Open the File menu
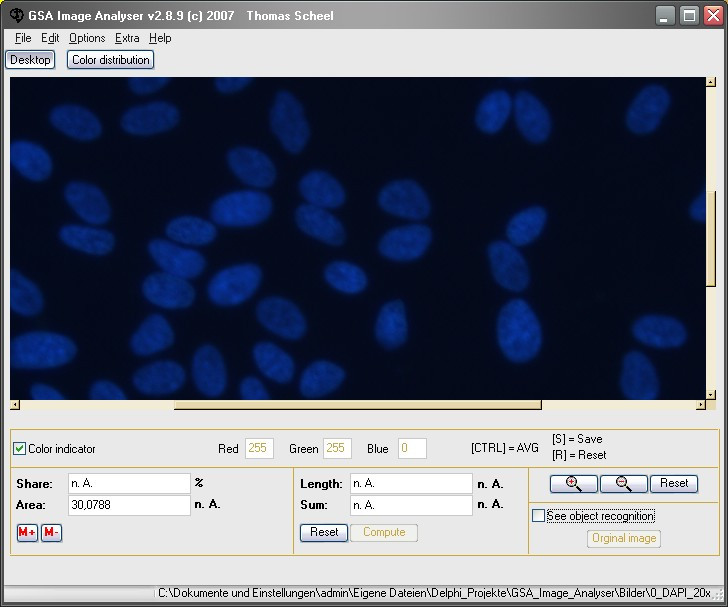Viewport: 728px width, 607px height. (23, 38)
